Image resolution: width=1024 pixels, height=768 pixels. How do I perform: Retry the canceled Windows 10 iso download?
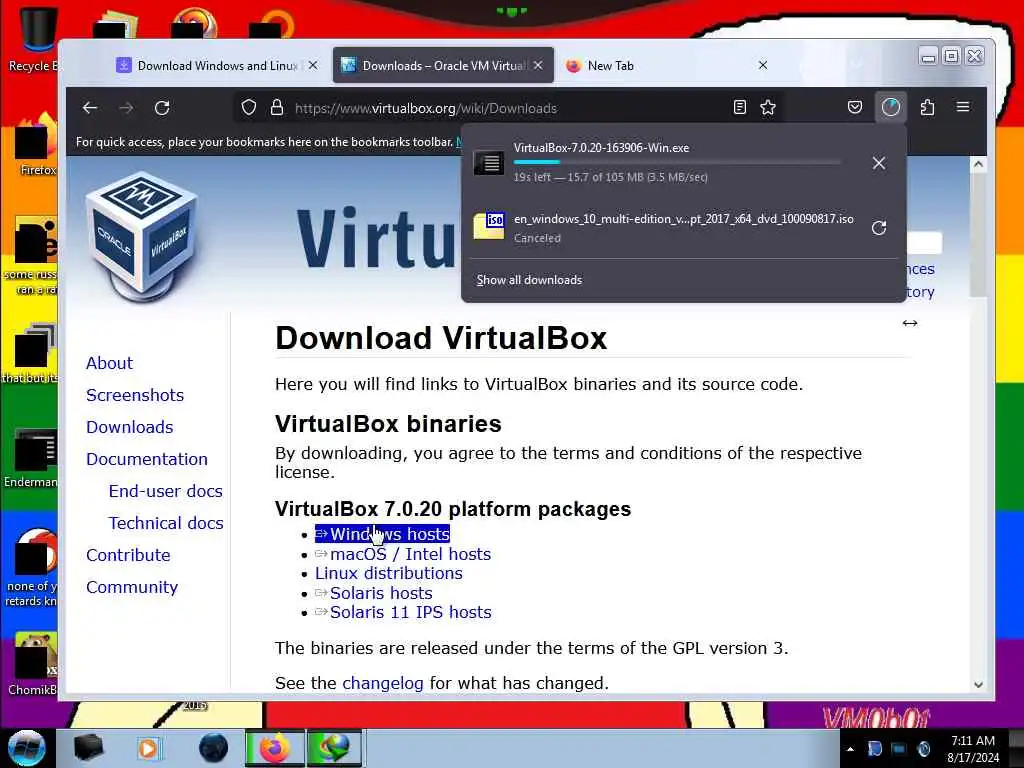point(879,228)
